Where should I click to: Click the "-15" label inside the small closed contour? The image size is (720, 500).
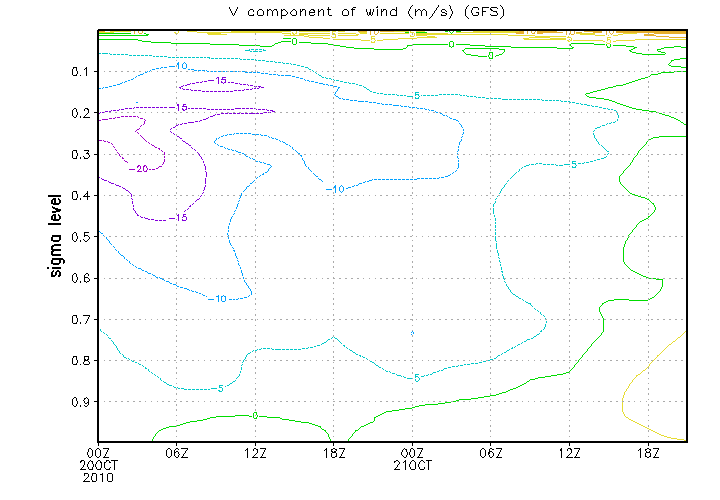tap(218, 81)
